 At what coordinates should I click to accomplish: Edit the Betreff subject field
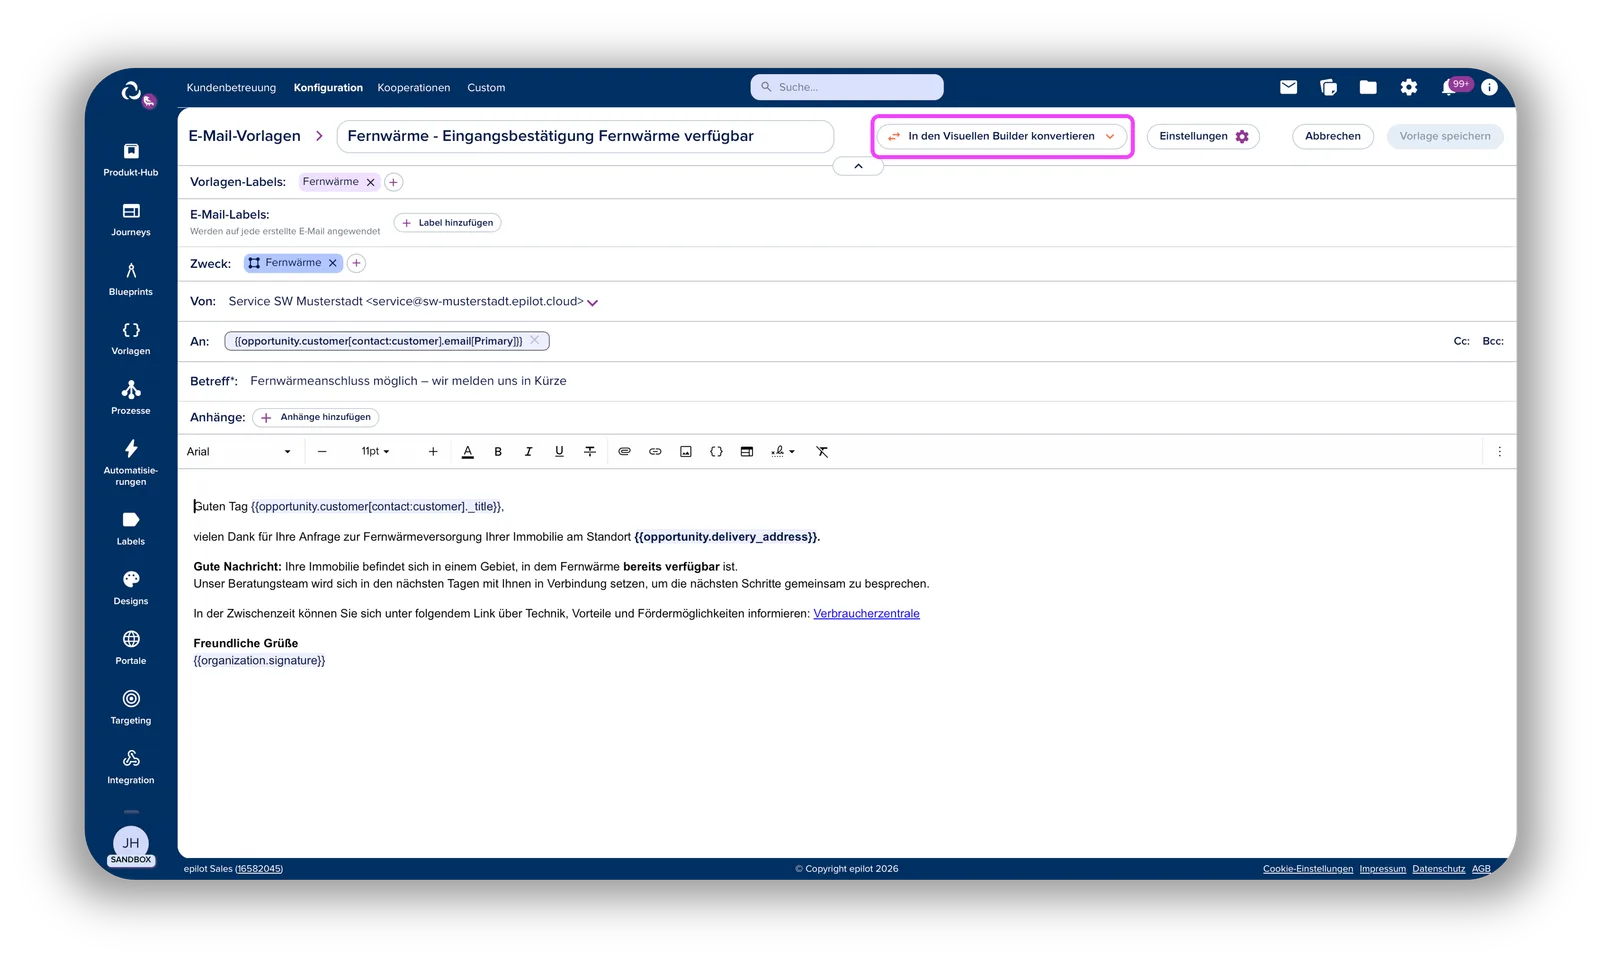coord(875,381)
